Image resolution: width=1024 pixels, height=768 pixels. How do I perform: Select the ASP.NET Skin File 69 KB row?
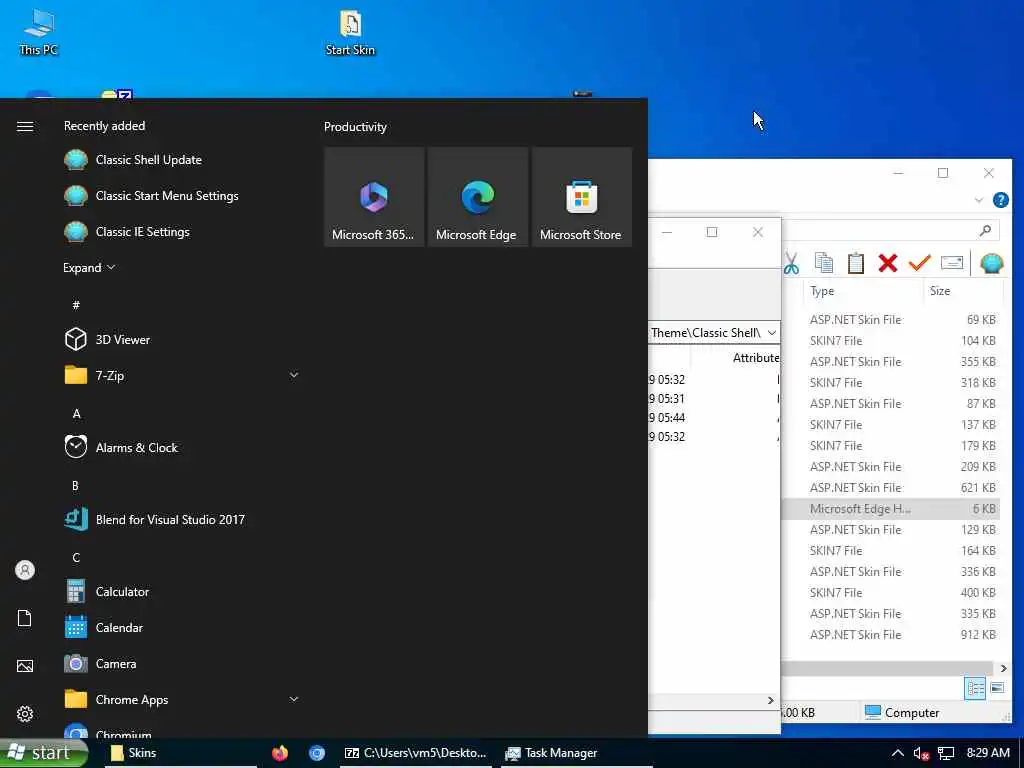point(892,320)
